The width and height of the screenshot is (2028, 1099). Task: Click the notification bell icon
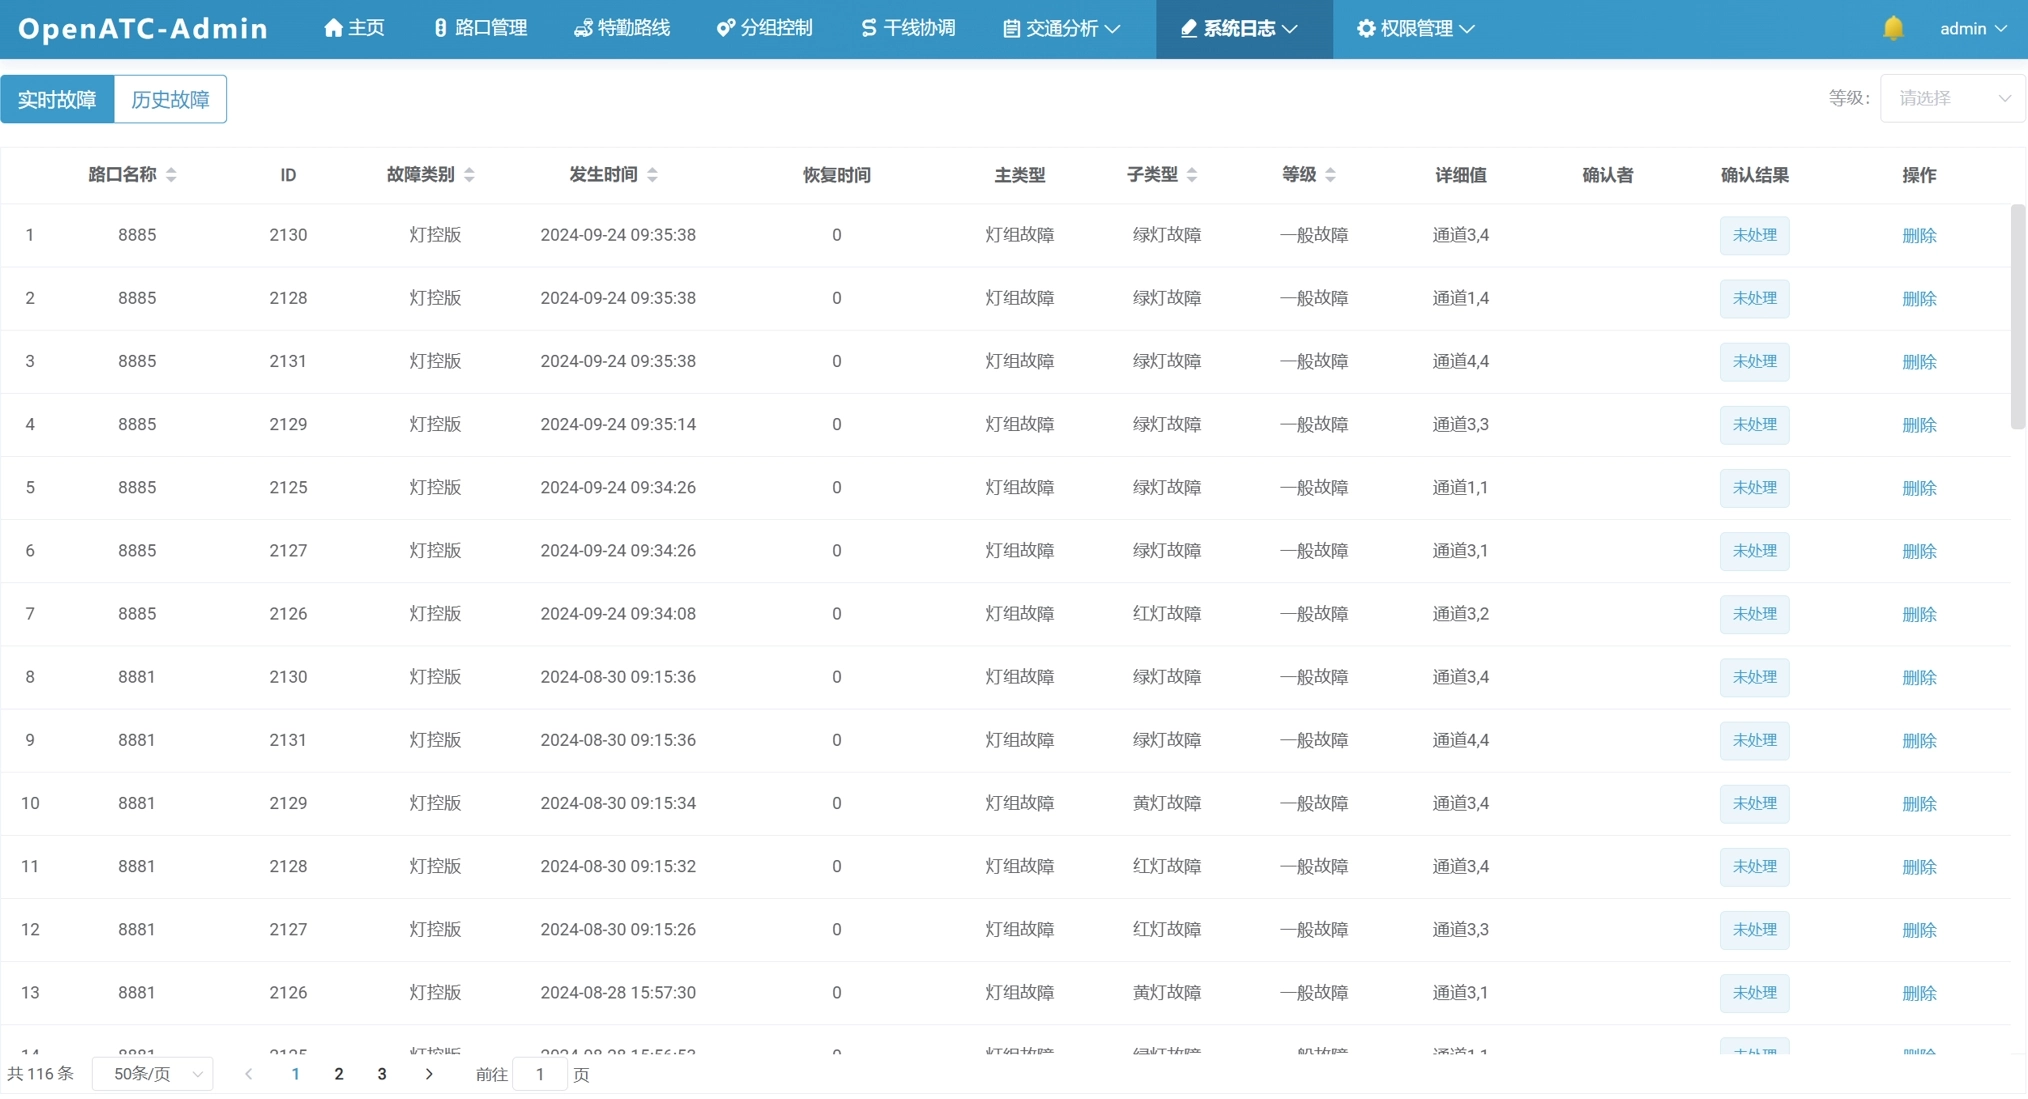[1892, 28]
